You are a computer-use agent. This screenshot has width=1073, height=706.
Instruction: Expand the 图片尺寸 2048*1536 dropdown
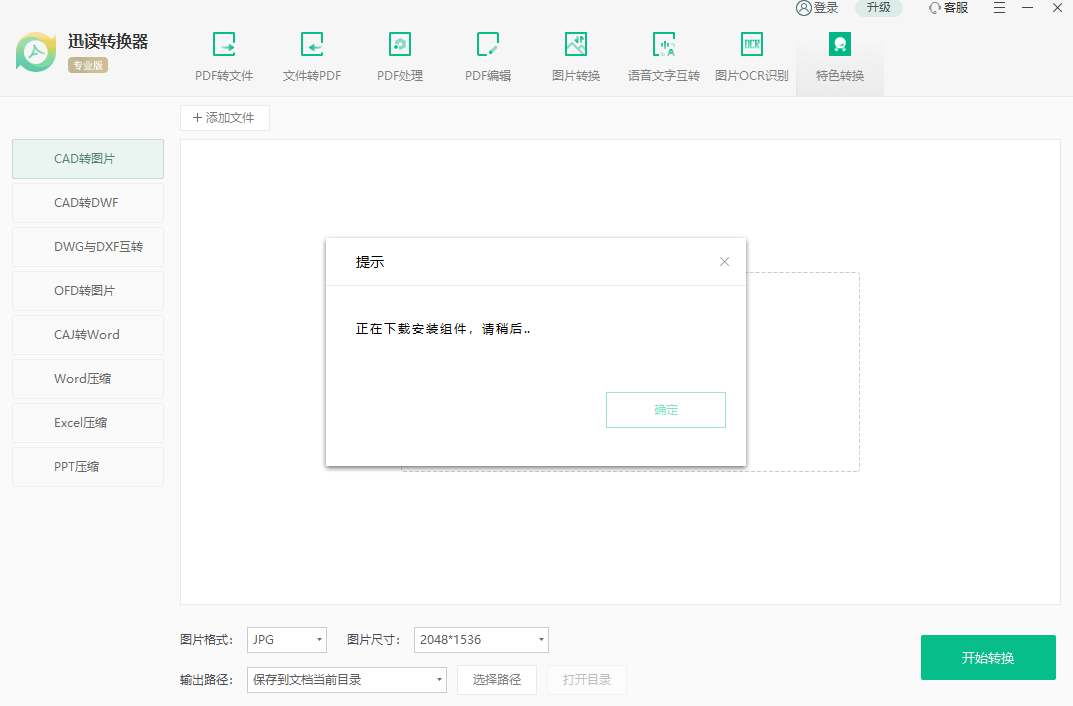click(x=481, y=640)
